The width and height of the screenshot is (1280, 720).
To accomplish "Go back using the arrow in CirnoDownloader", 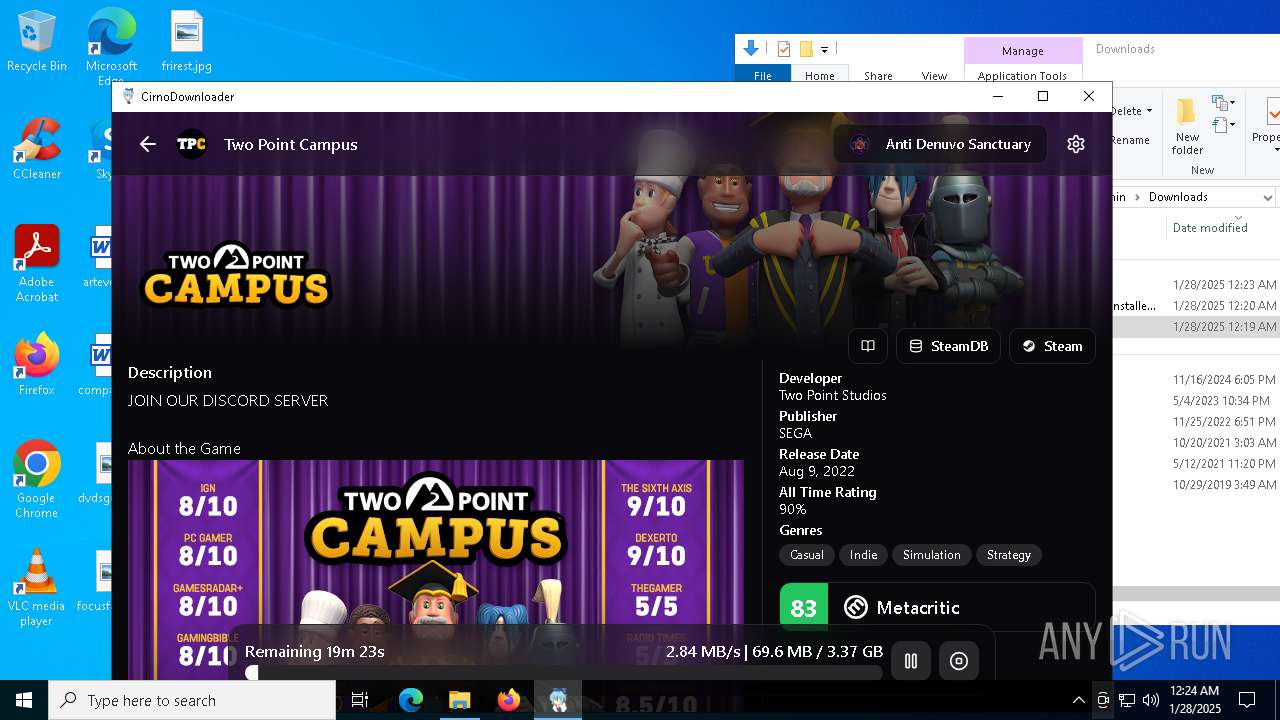I will click(148, 144).
